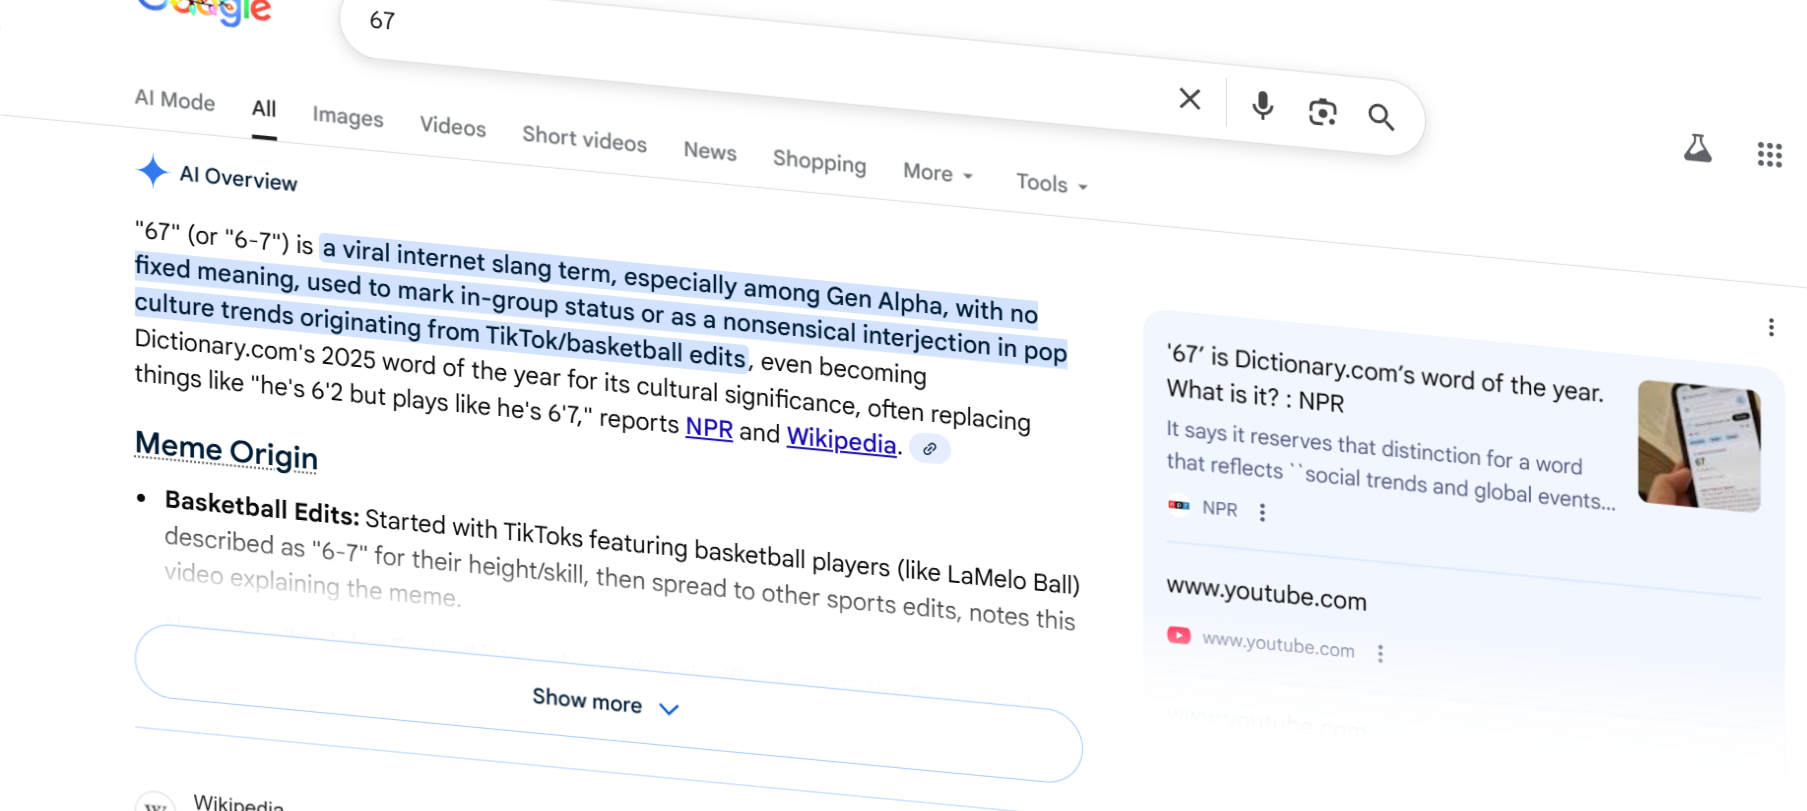The image size is (1807, 811).
Task: Open the www.youtube.com source title
Action: [x=1266, y=594]
